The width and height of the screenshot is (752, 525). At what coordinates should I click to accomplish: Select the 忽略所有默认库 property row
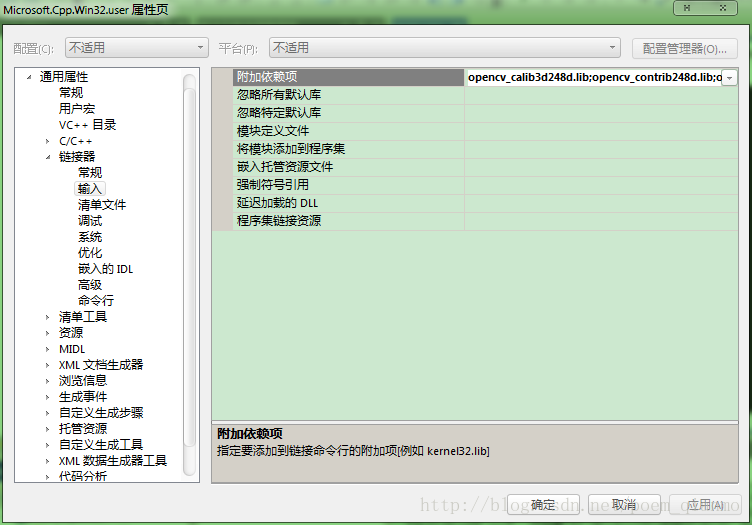click(x=279, y=95)
